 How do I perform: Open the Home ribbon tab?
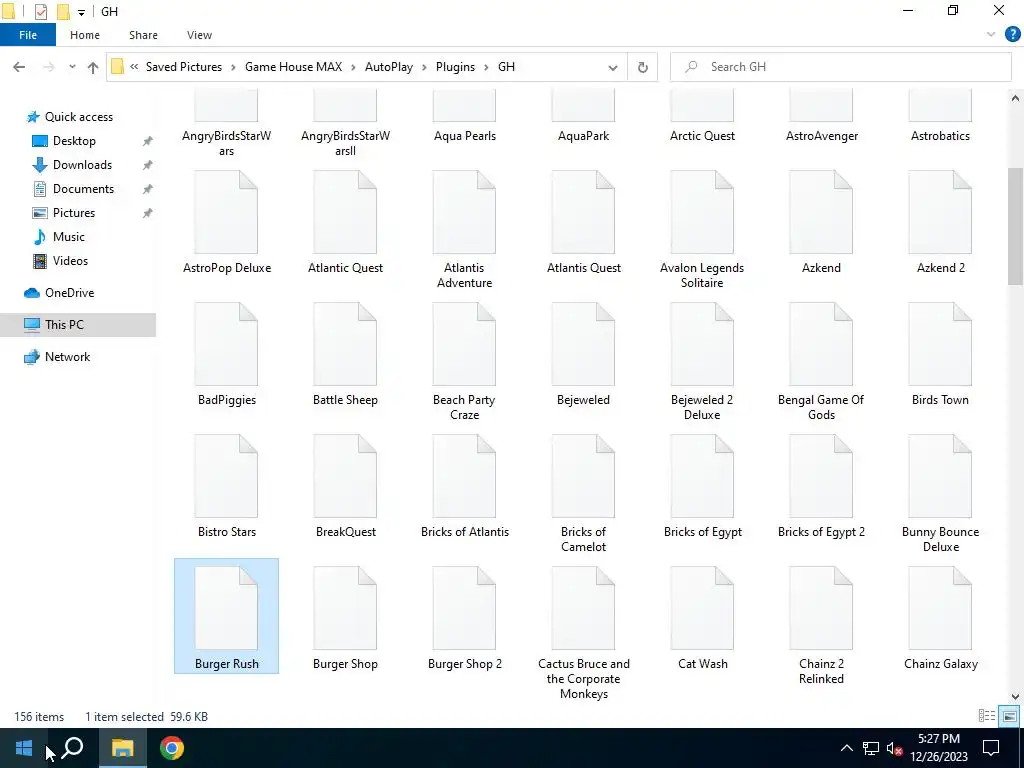85,35
